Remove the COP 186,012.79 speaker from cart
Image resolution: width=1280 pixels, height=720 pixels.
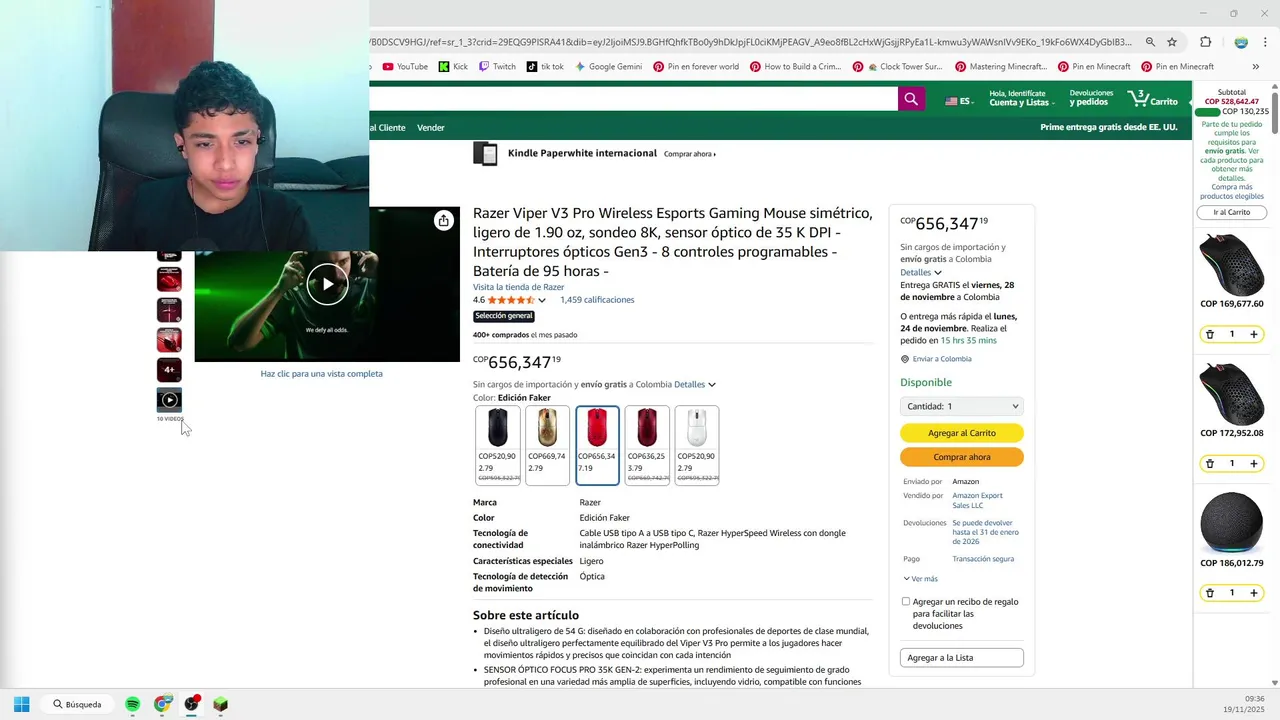(1209, 593)
